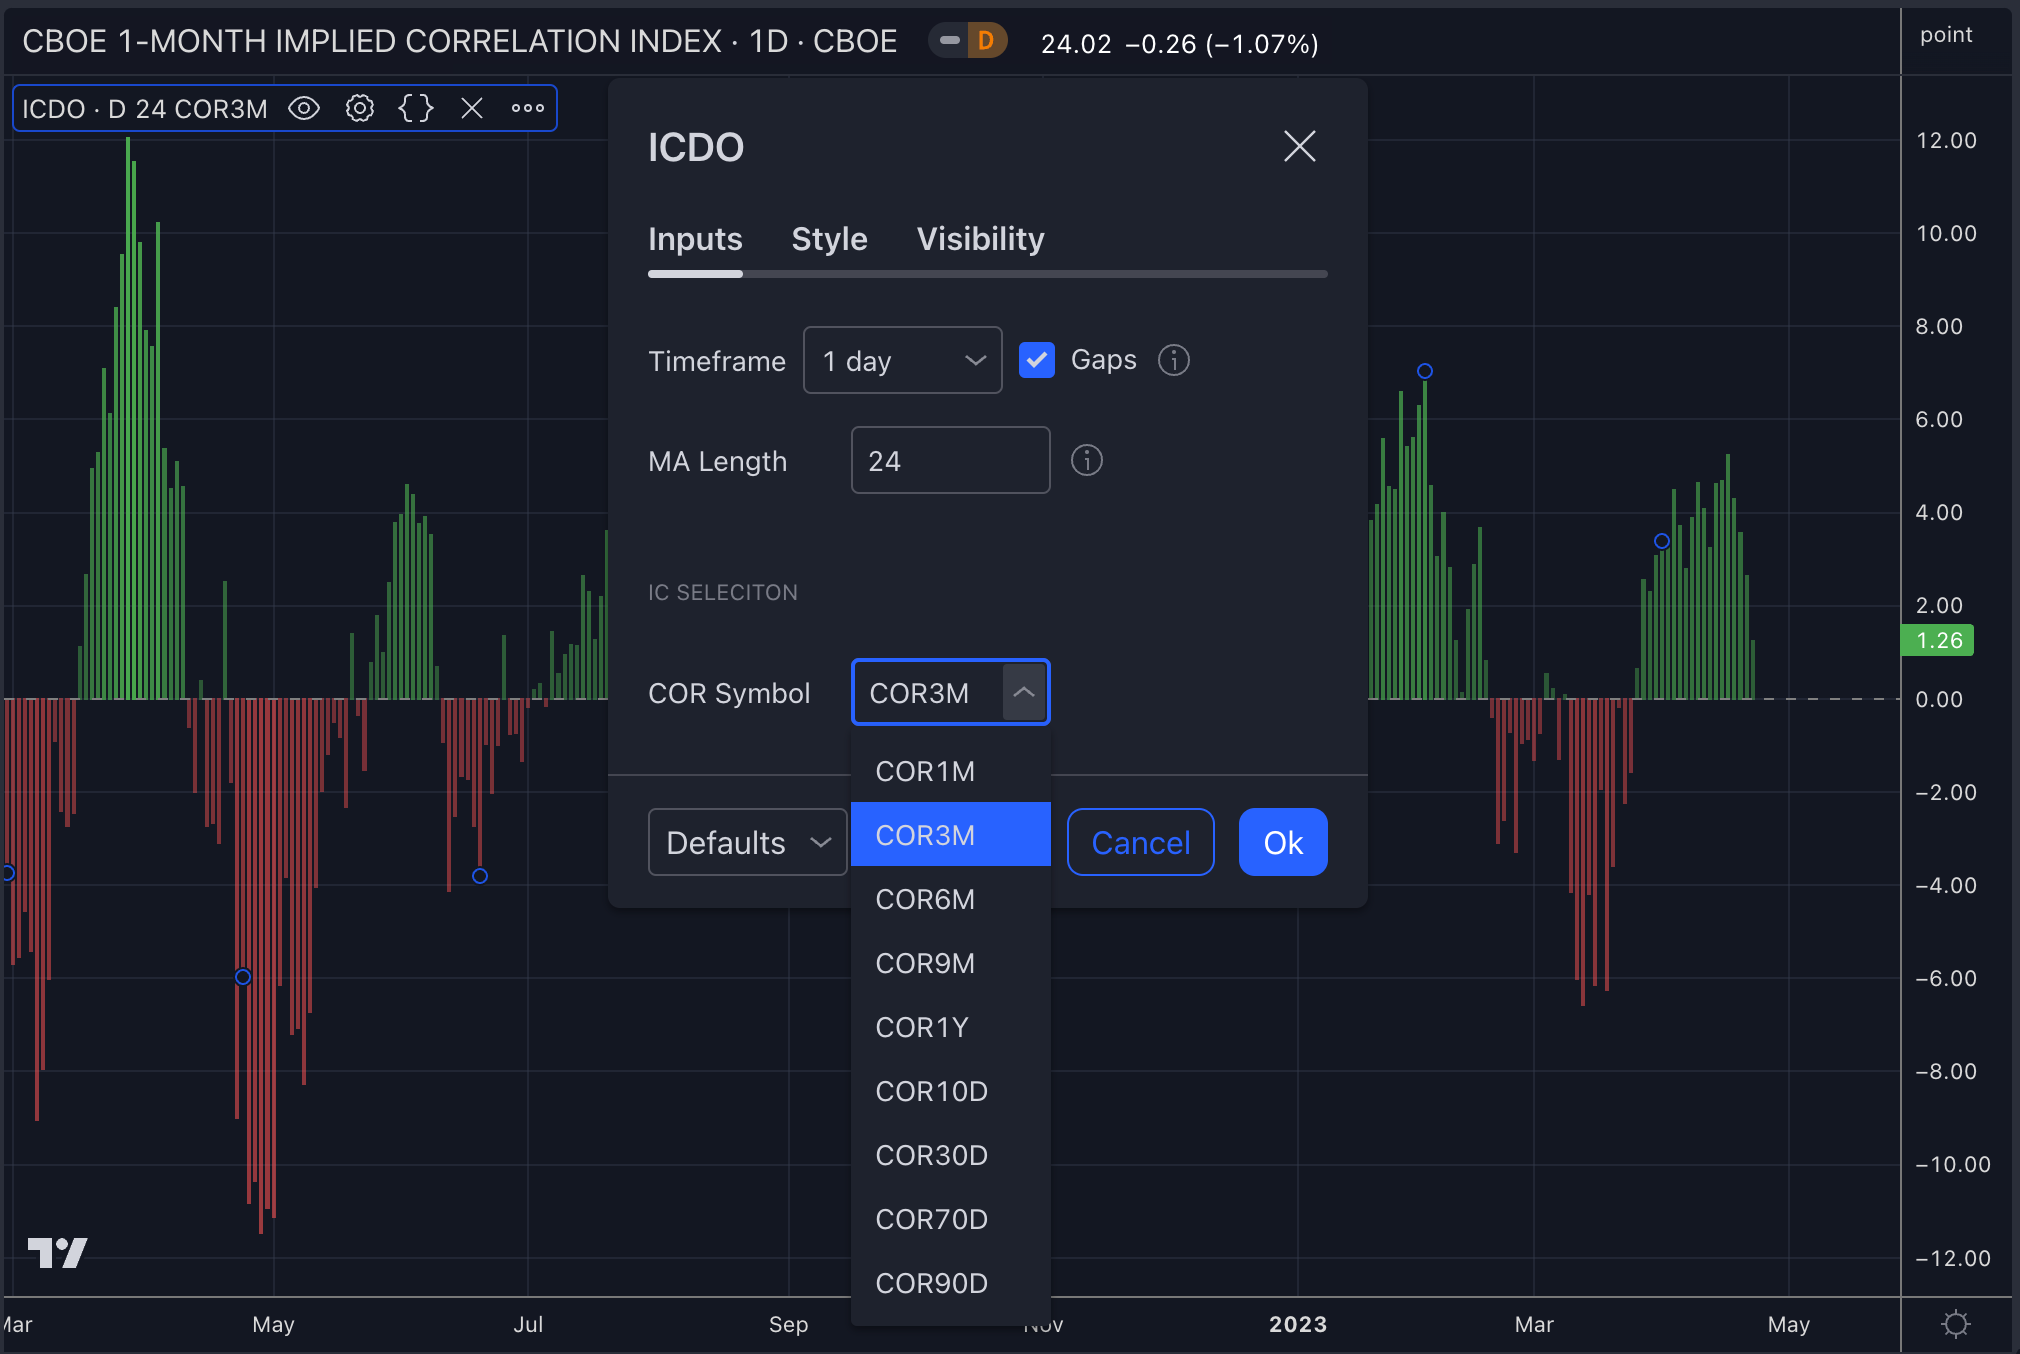Toggle the D delayed data badge
Viewport: 2020px width, 1354px height.
click(985, 41)
